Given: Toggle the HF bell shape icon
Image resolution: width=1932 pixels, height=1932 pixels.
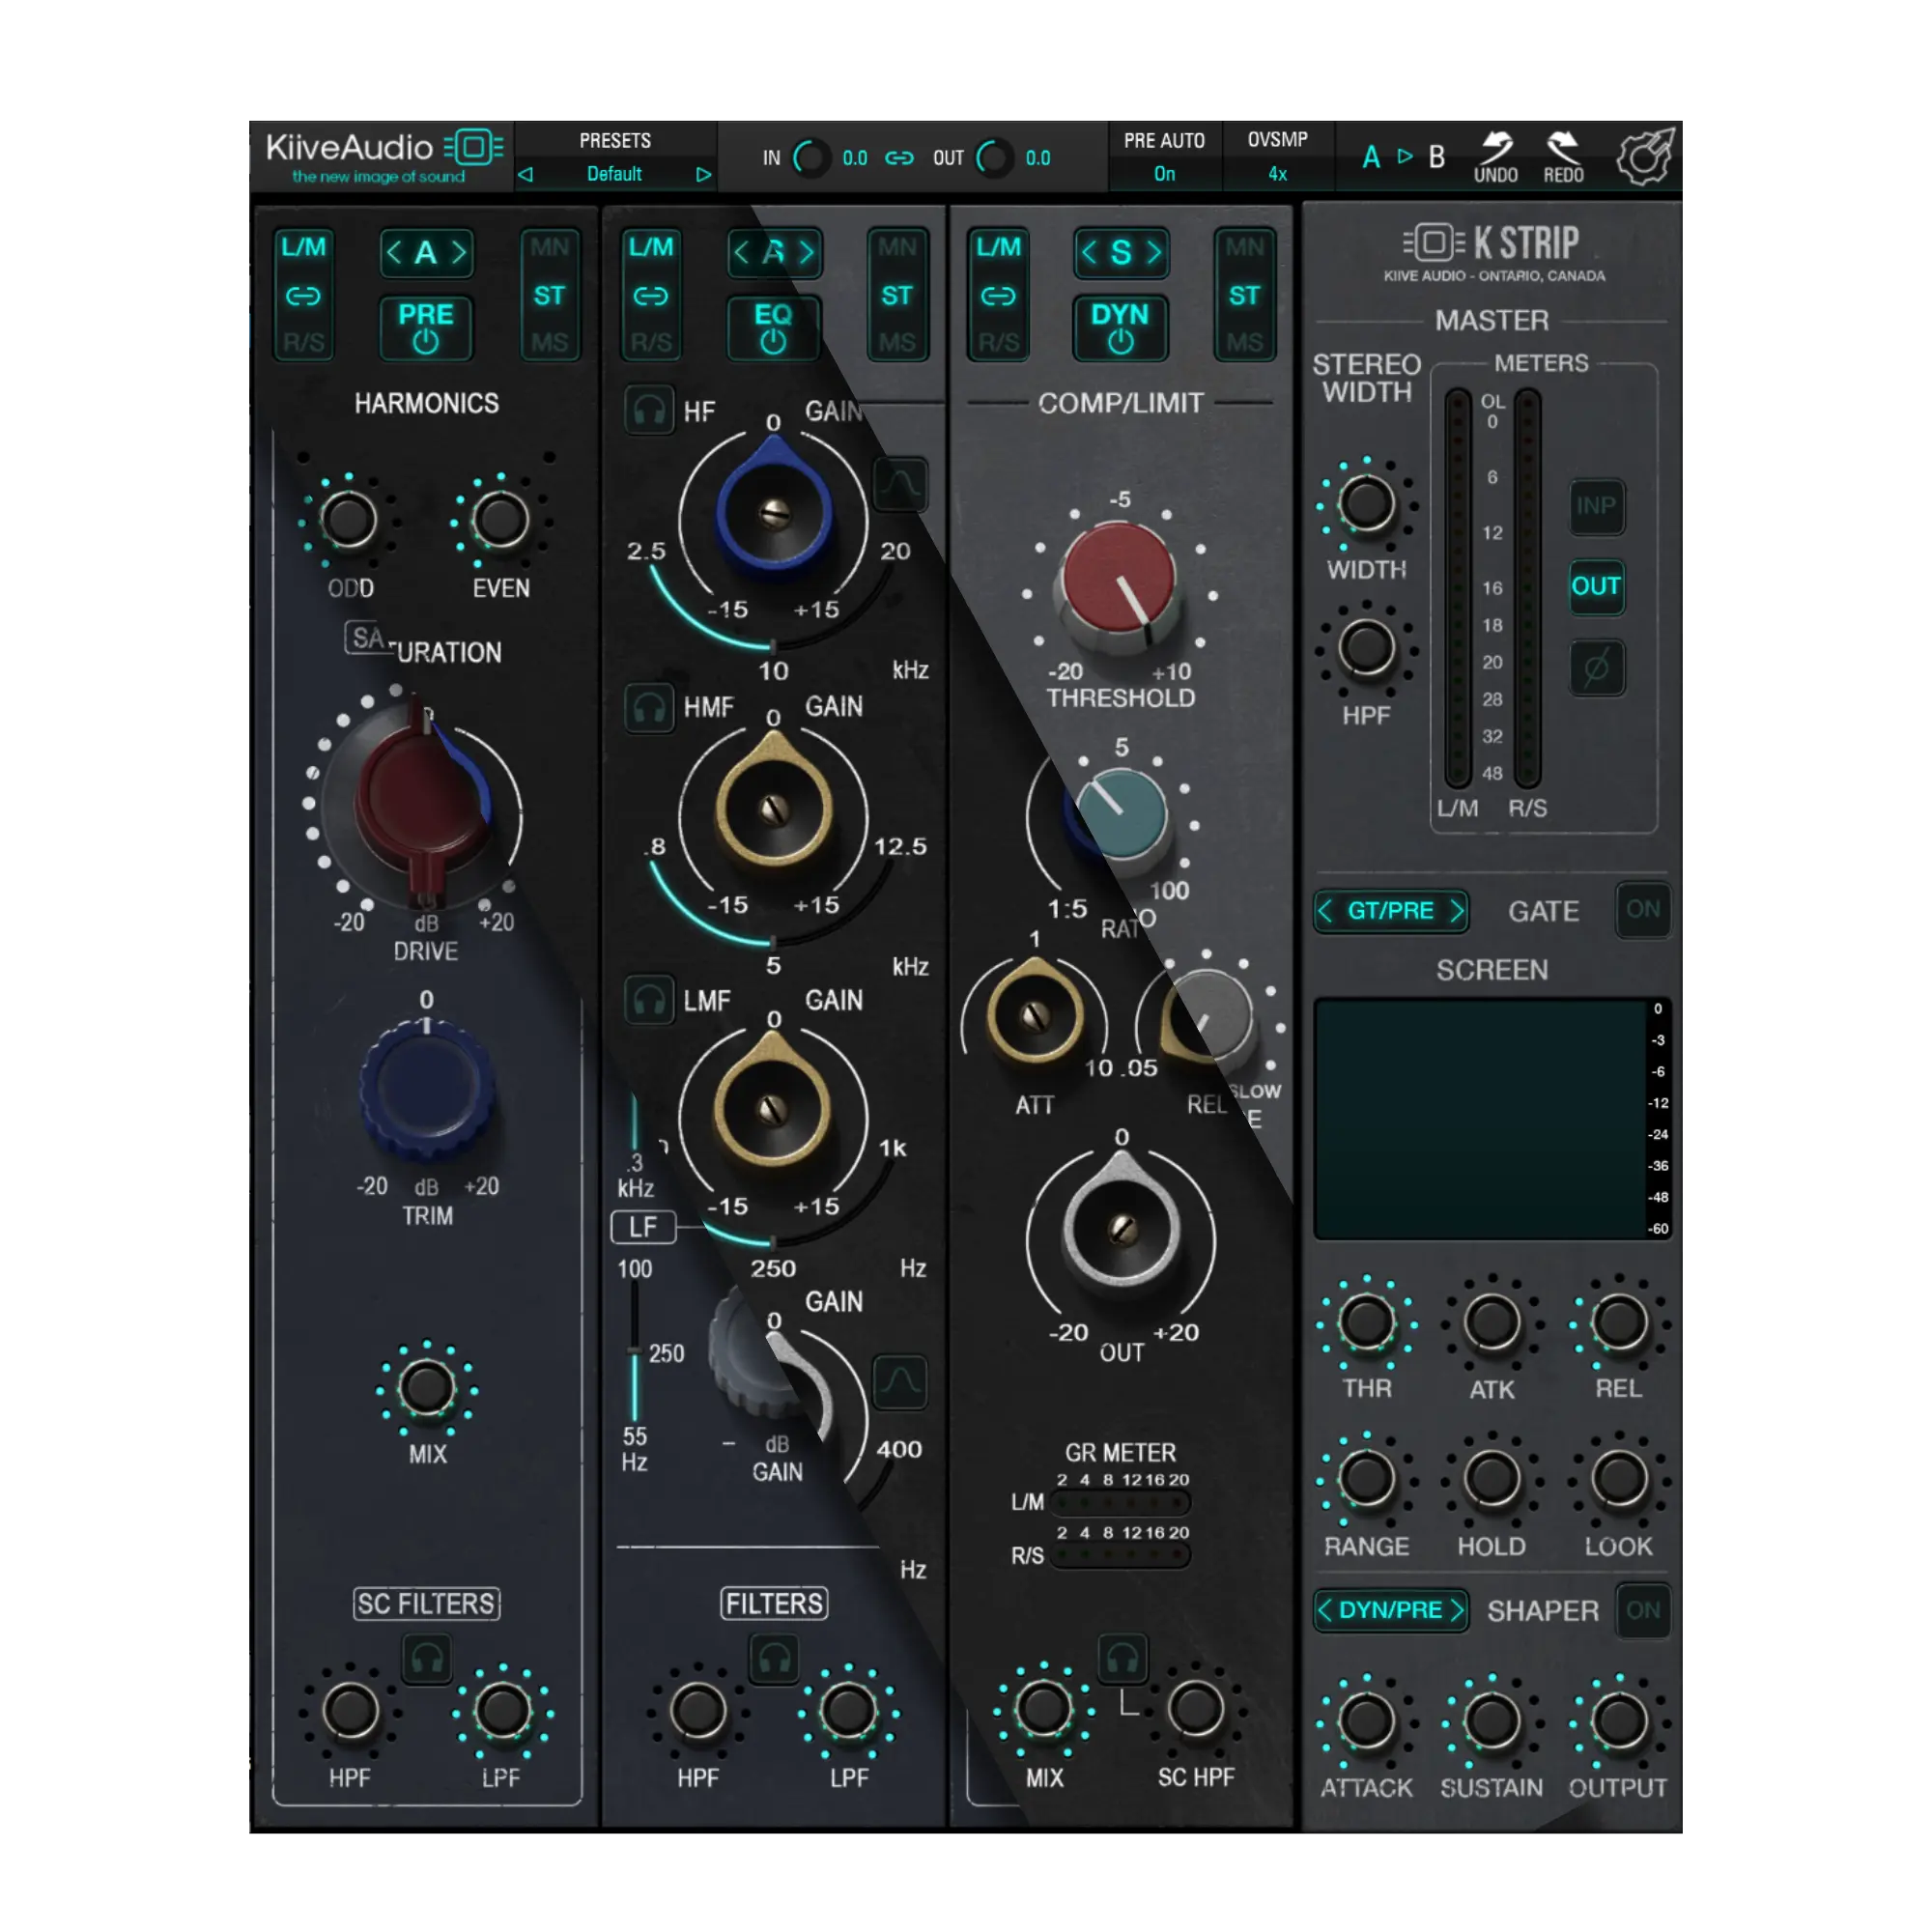Looking at the screenshot, I should pyautogui.click(x=900, y=484).
